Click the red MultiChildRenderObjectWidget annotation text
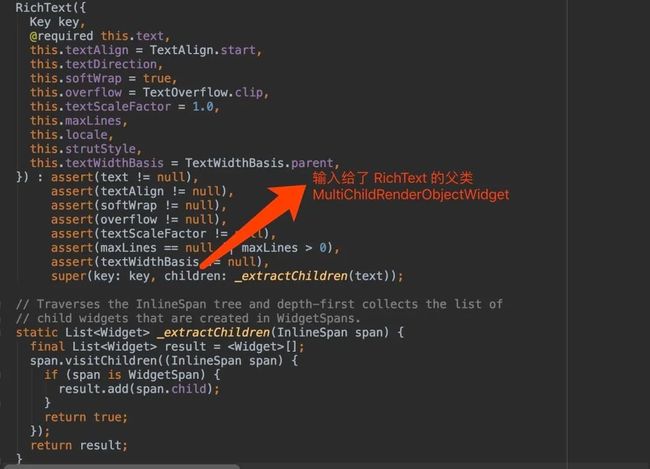This screenshot has height=469, width=650. click(411, 195)
